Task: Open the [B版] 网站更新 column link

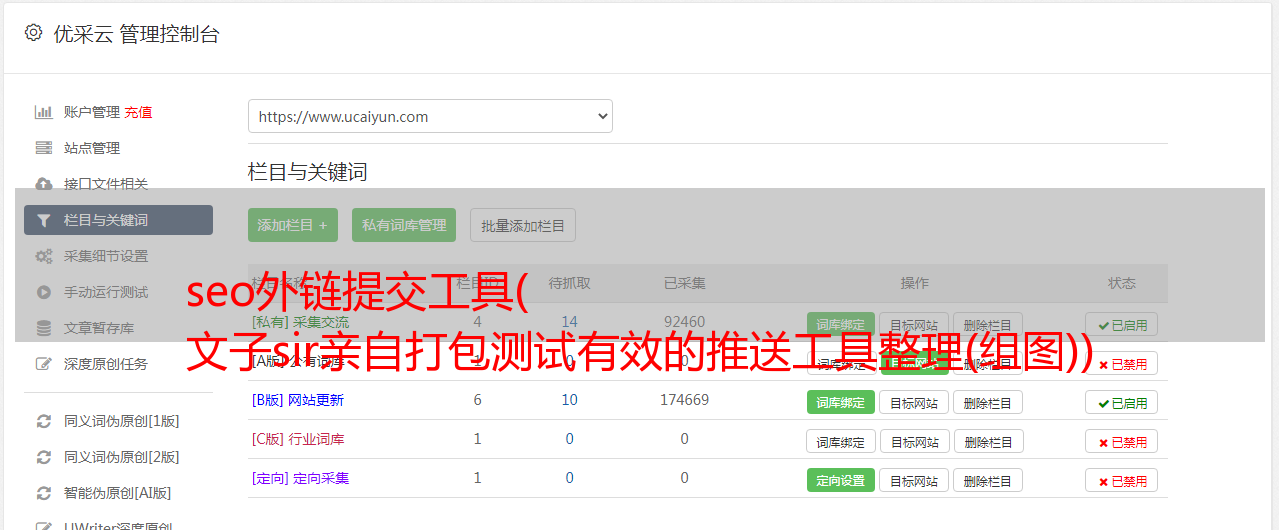Action: tap(298, 400)
